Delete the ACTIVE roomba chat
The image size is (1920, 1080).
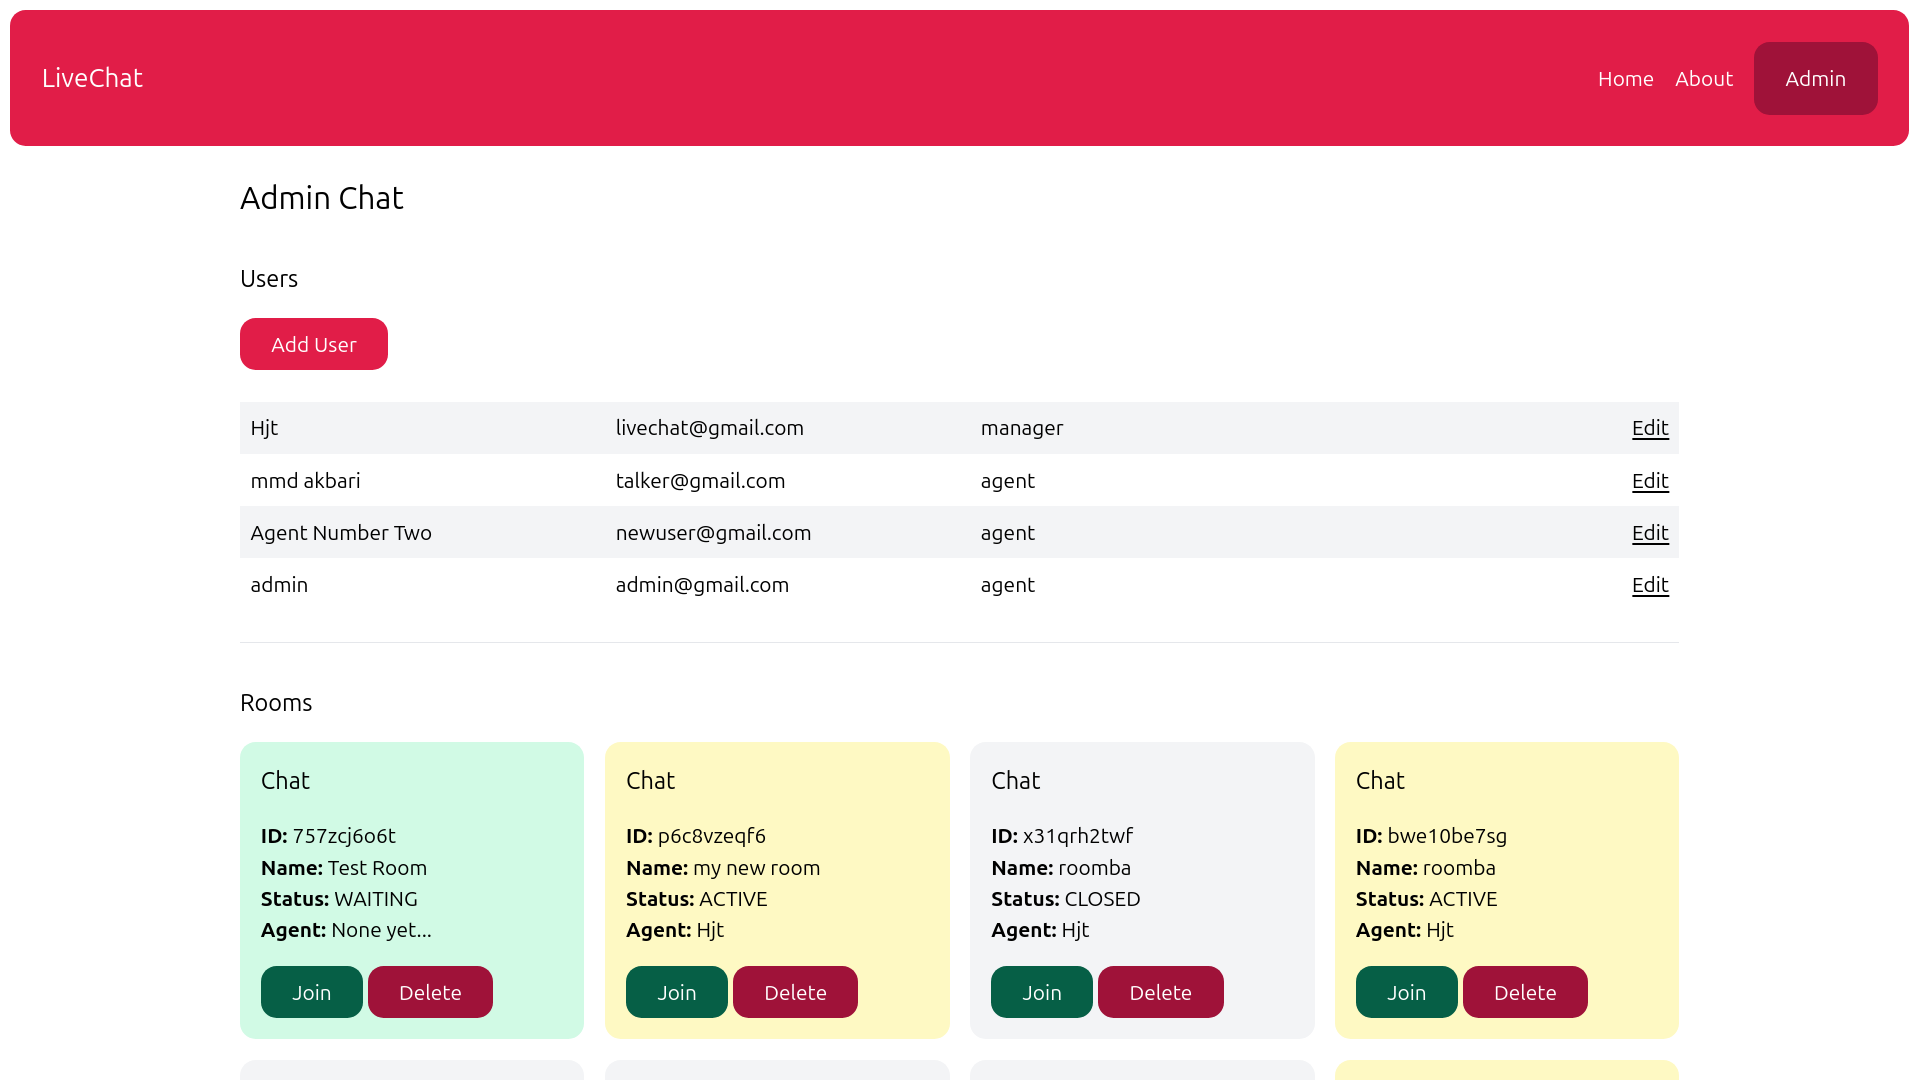pos(1525,992)
